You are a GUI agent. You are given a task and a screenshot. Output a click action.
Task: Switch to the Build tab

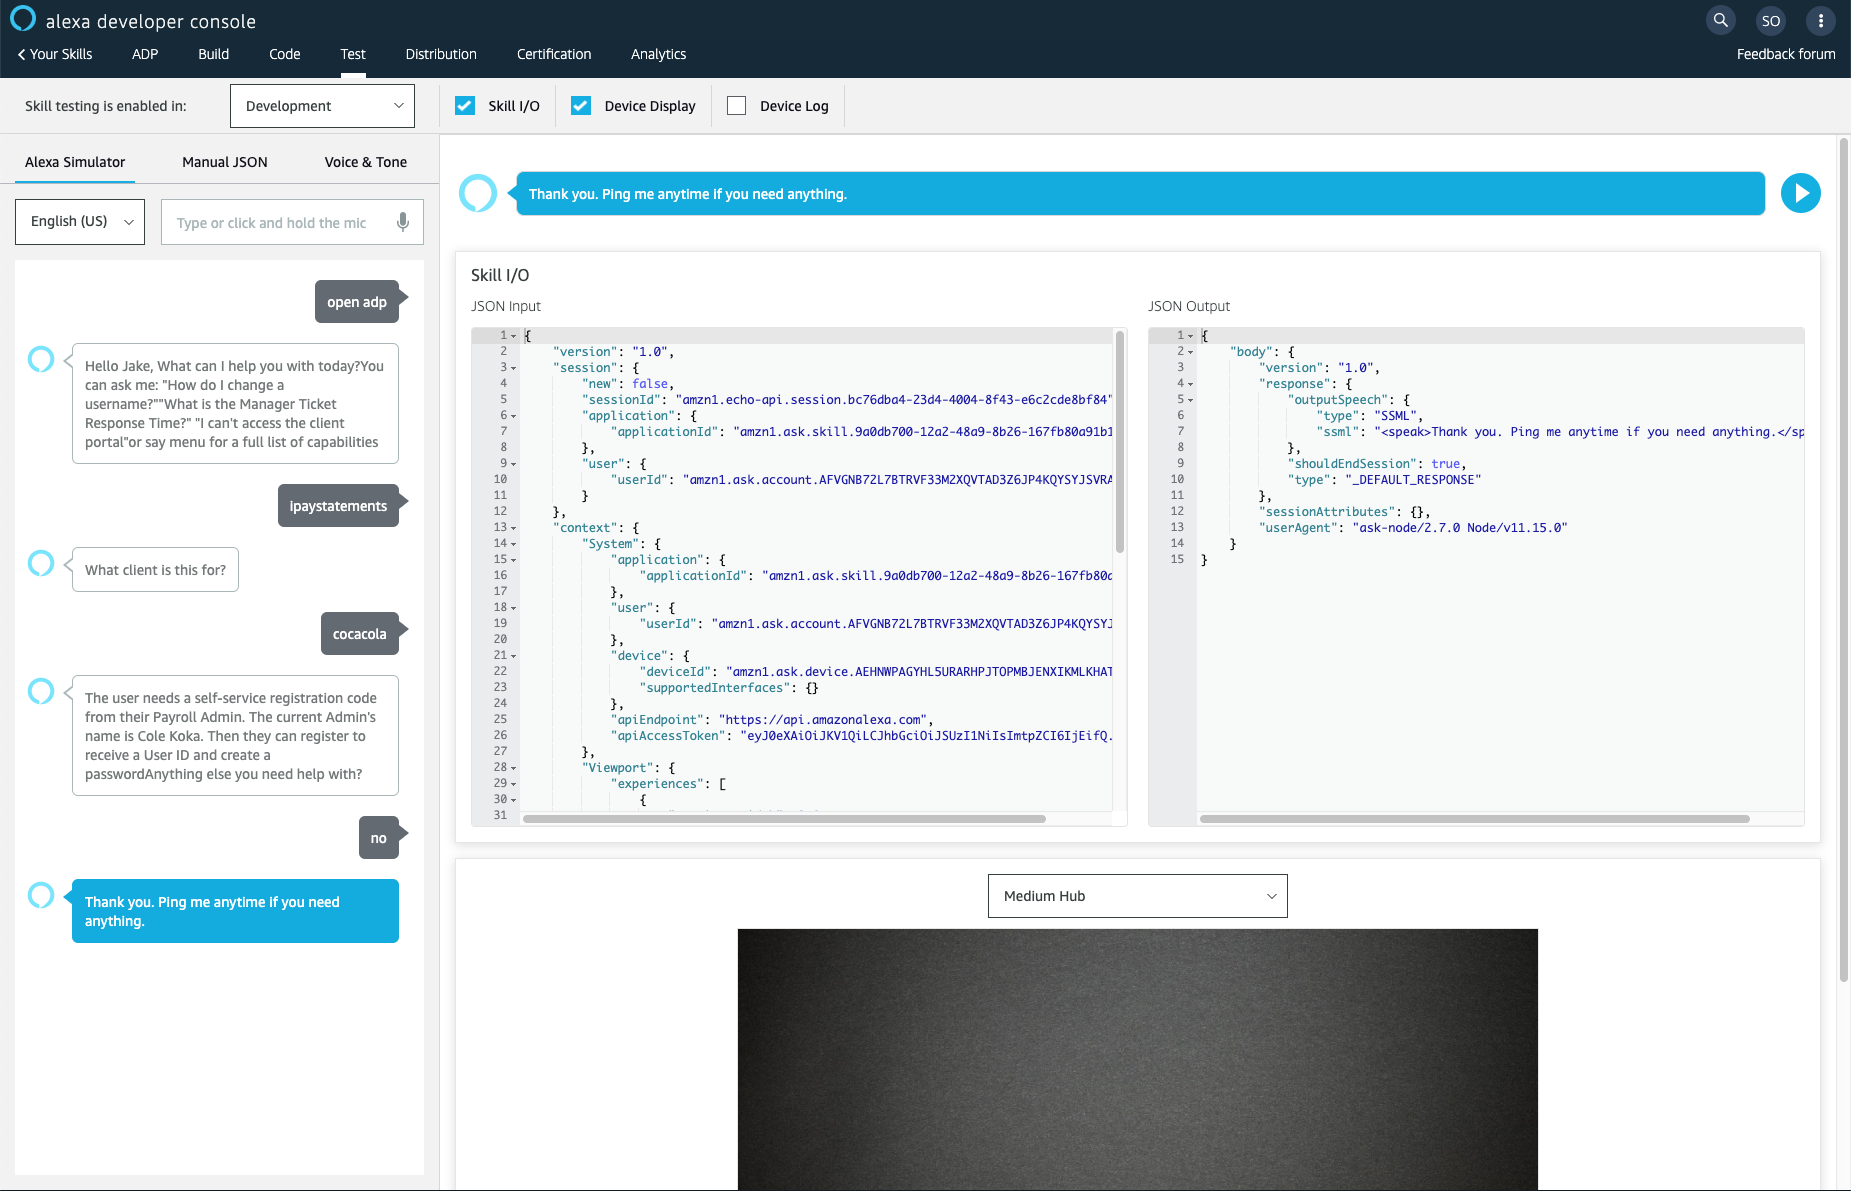[x=214, y=54]
